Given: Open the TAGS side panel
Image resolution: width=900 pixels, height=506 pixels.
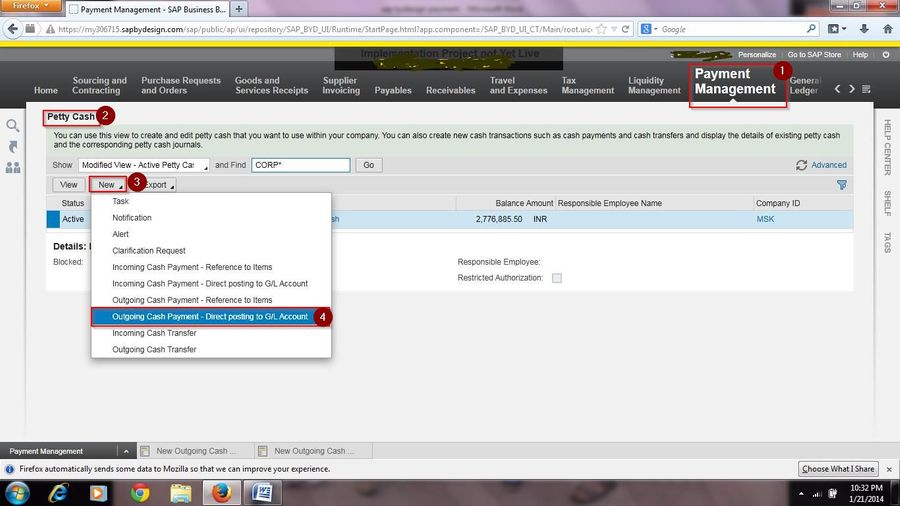Looking at the screenshot, I should (887, 243).
